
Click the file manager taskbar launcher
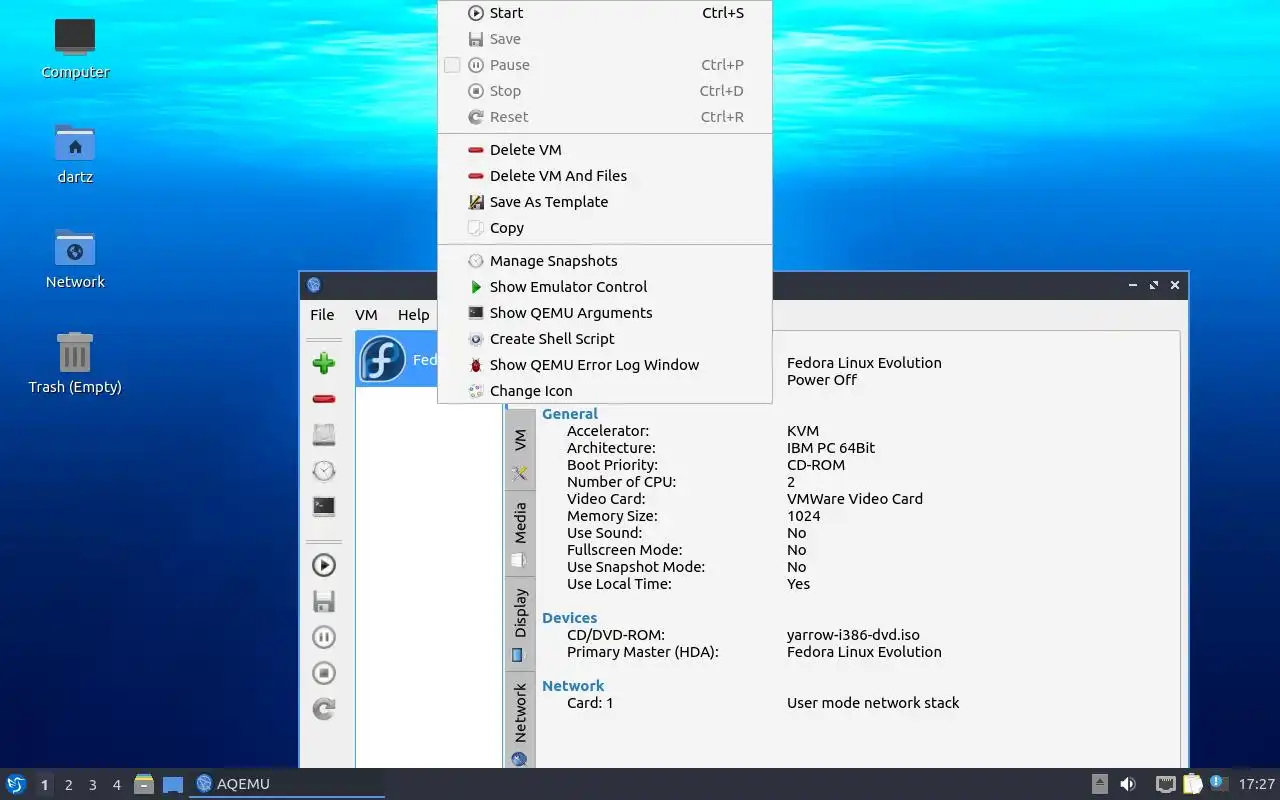[x=144, y=784]
